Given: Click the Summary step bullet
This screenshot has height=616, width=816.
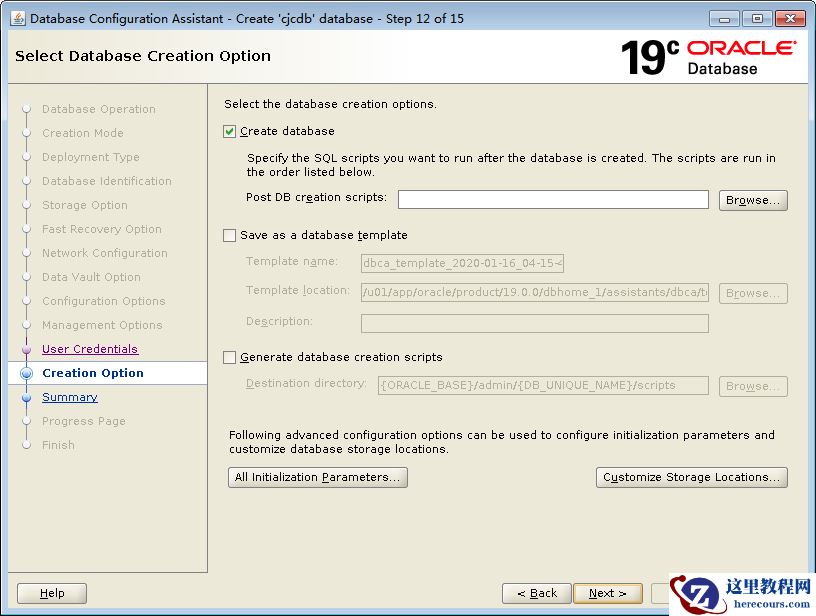Looking at the screenshot, I should click(x=27, y=397).
